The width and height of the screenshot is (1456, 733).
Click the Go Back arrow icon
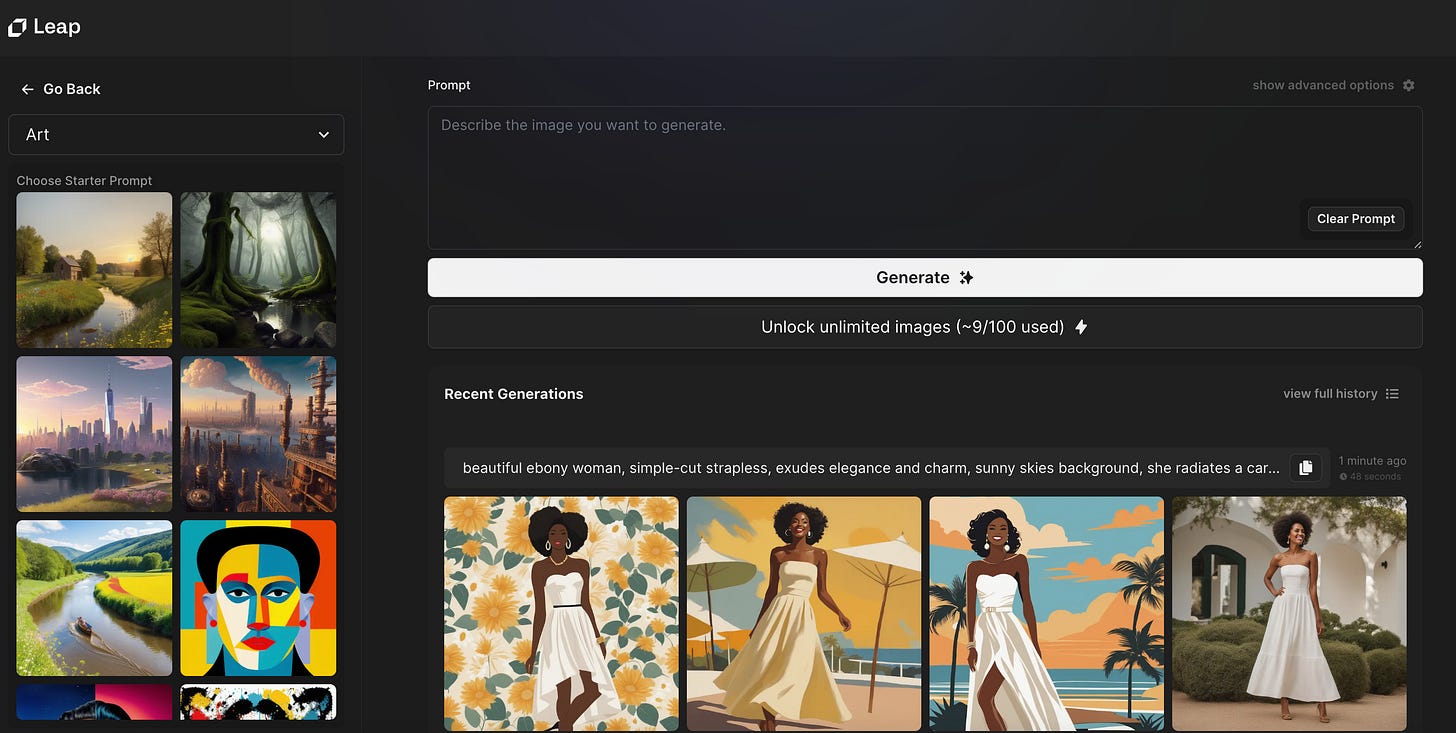pos(27,89)
